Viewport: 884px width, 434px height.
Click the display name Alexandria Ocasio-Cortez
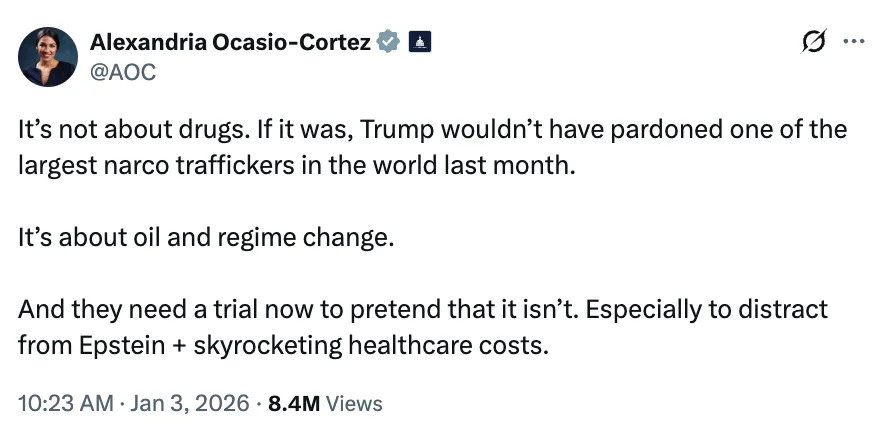click(231, 42)
